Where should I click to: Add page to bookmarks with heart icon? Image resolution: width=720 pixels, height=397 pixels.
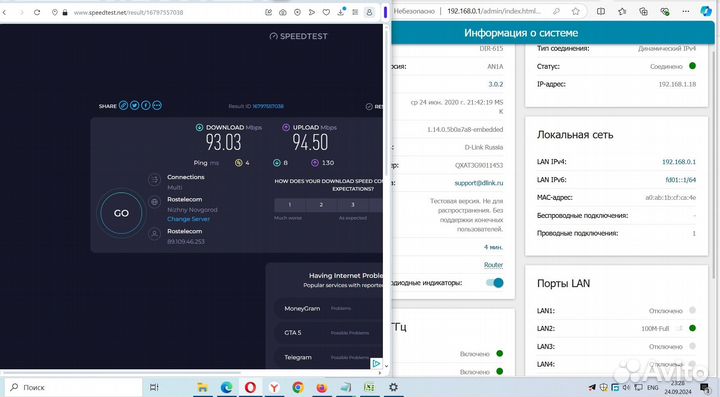click(x=326, y=12)
